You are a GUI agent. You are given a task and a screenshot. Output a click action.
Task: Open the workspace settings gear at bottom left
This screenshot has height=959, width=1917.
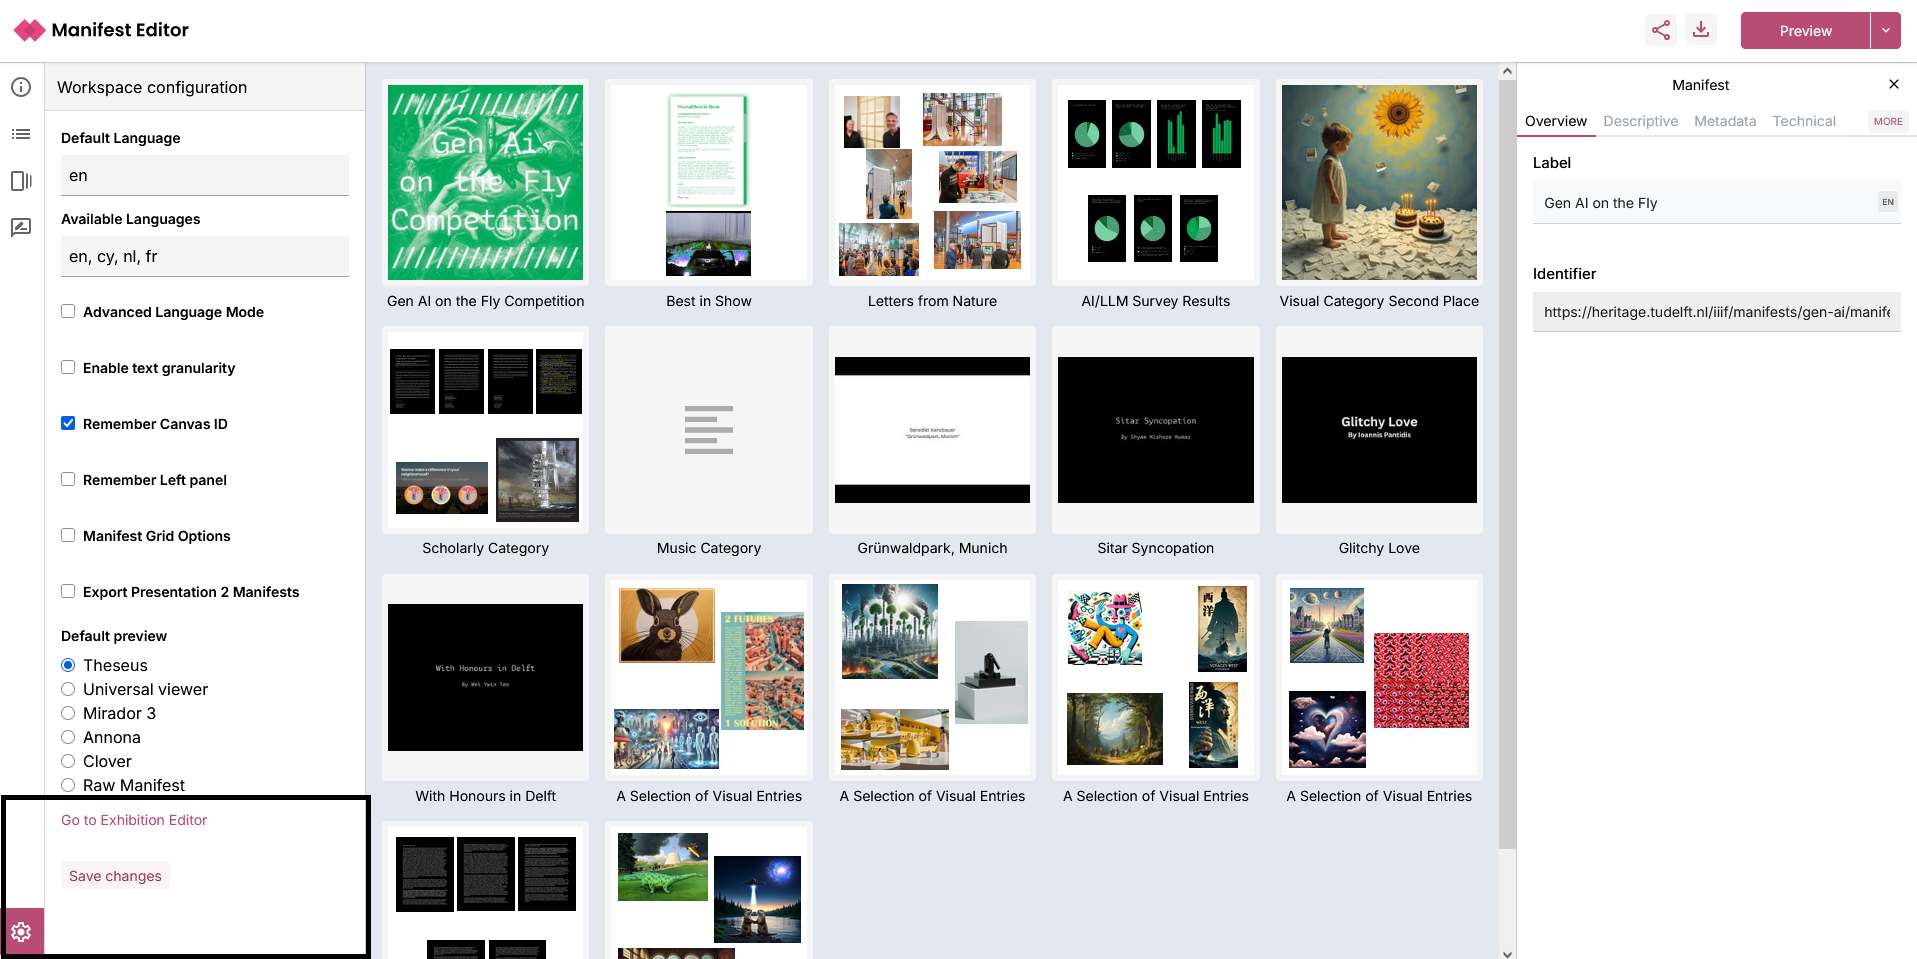click(x=21, y=931)
